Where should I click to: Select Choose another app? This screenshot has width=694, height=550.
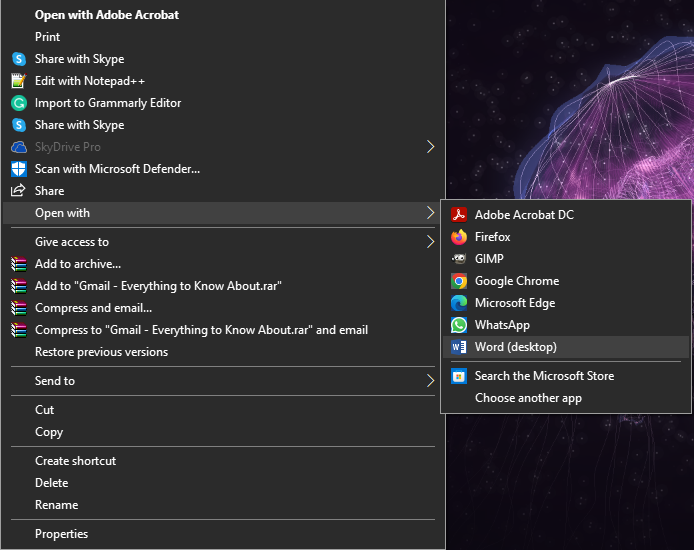[x=566, y=398]
